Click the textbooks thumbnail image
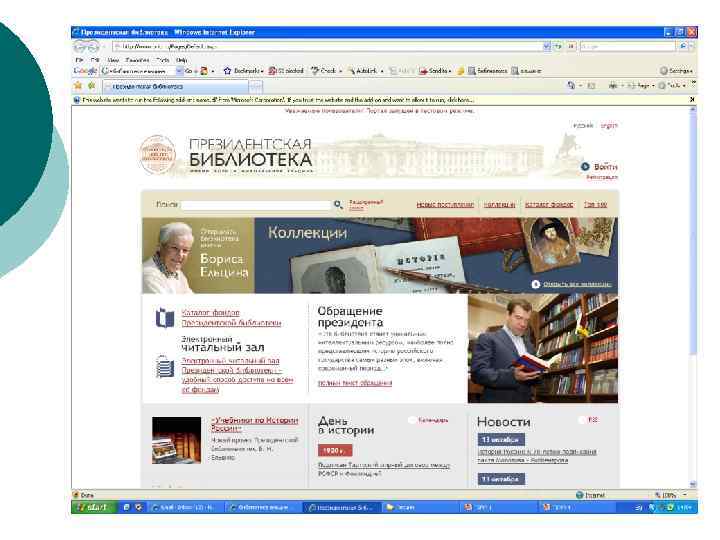720x540 pixels. click(x=176, y=440)
